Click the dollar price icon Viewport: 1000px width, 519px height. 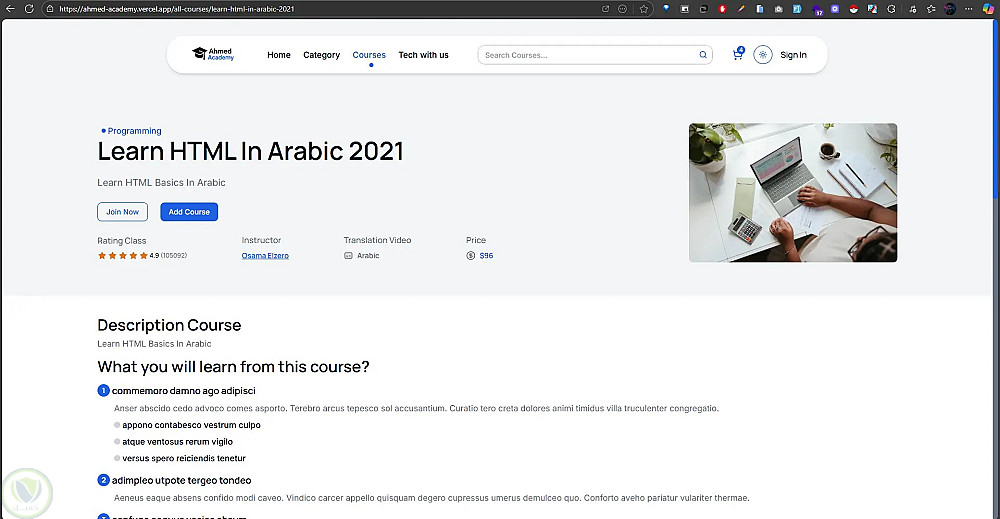click(471, 256)
